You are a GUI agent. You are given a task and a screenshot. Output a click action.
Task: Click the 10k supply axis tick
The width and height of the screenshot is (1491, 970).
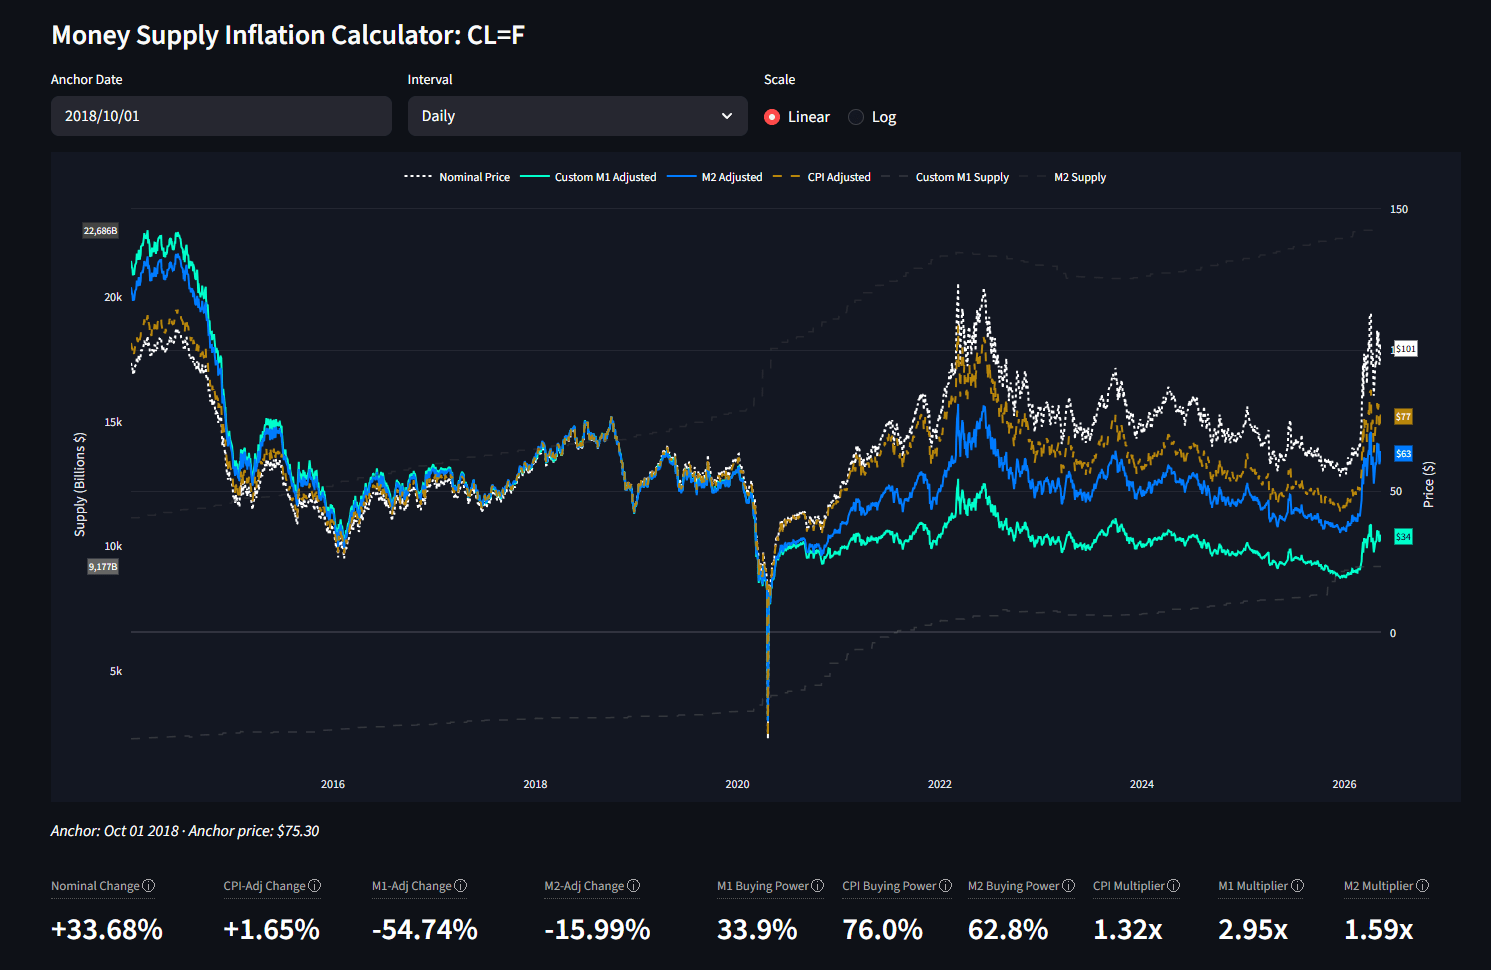(x=113, y=546)
